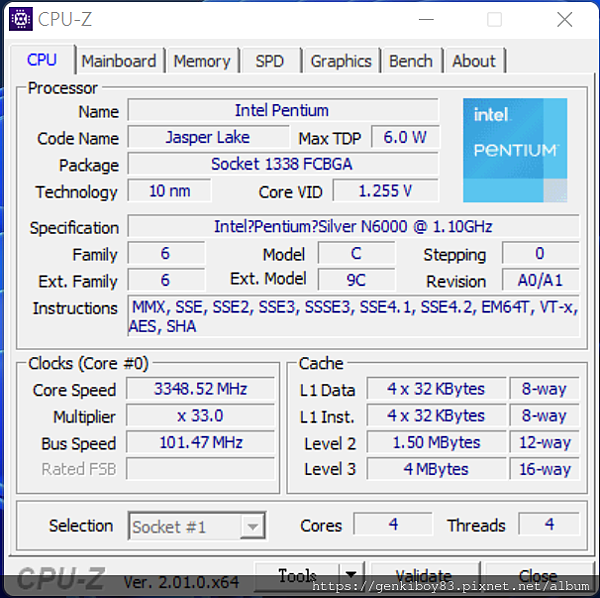The width and height of the screenshot is (600, 598).
Task: Click the Specification field with N6000
Action: point(353,226)
